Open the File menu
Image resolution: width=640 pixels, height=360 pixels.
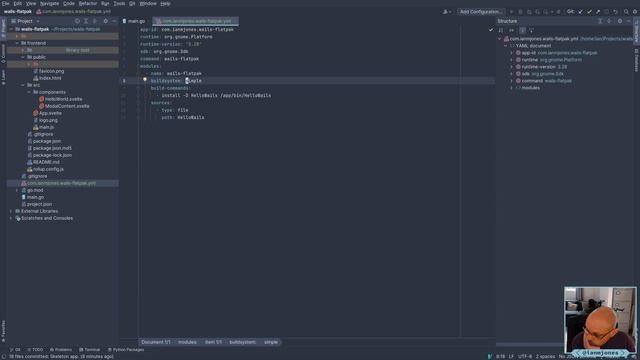pos(5,3)
